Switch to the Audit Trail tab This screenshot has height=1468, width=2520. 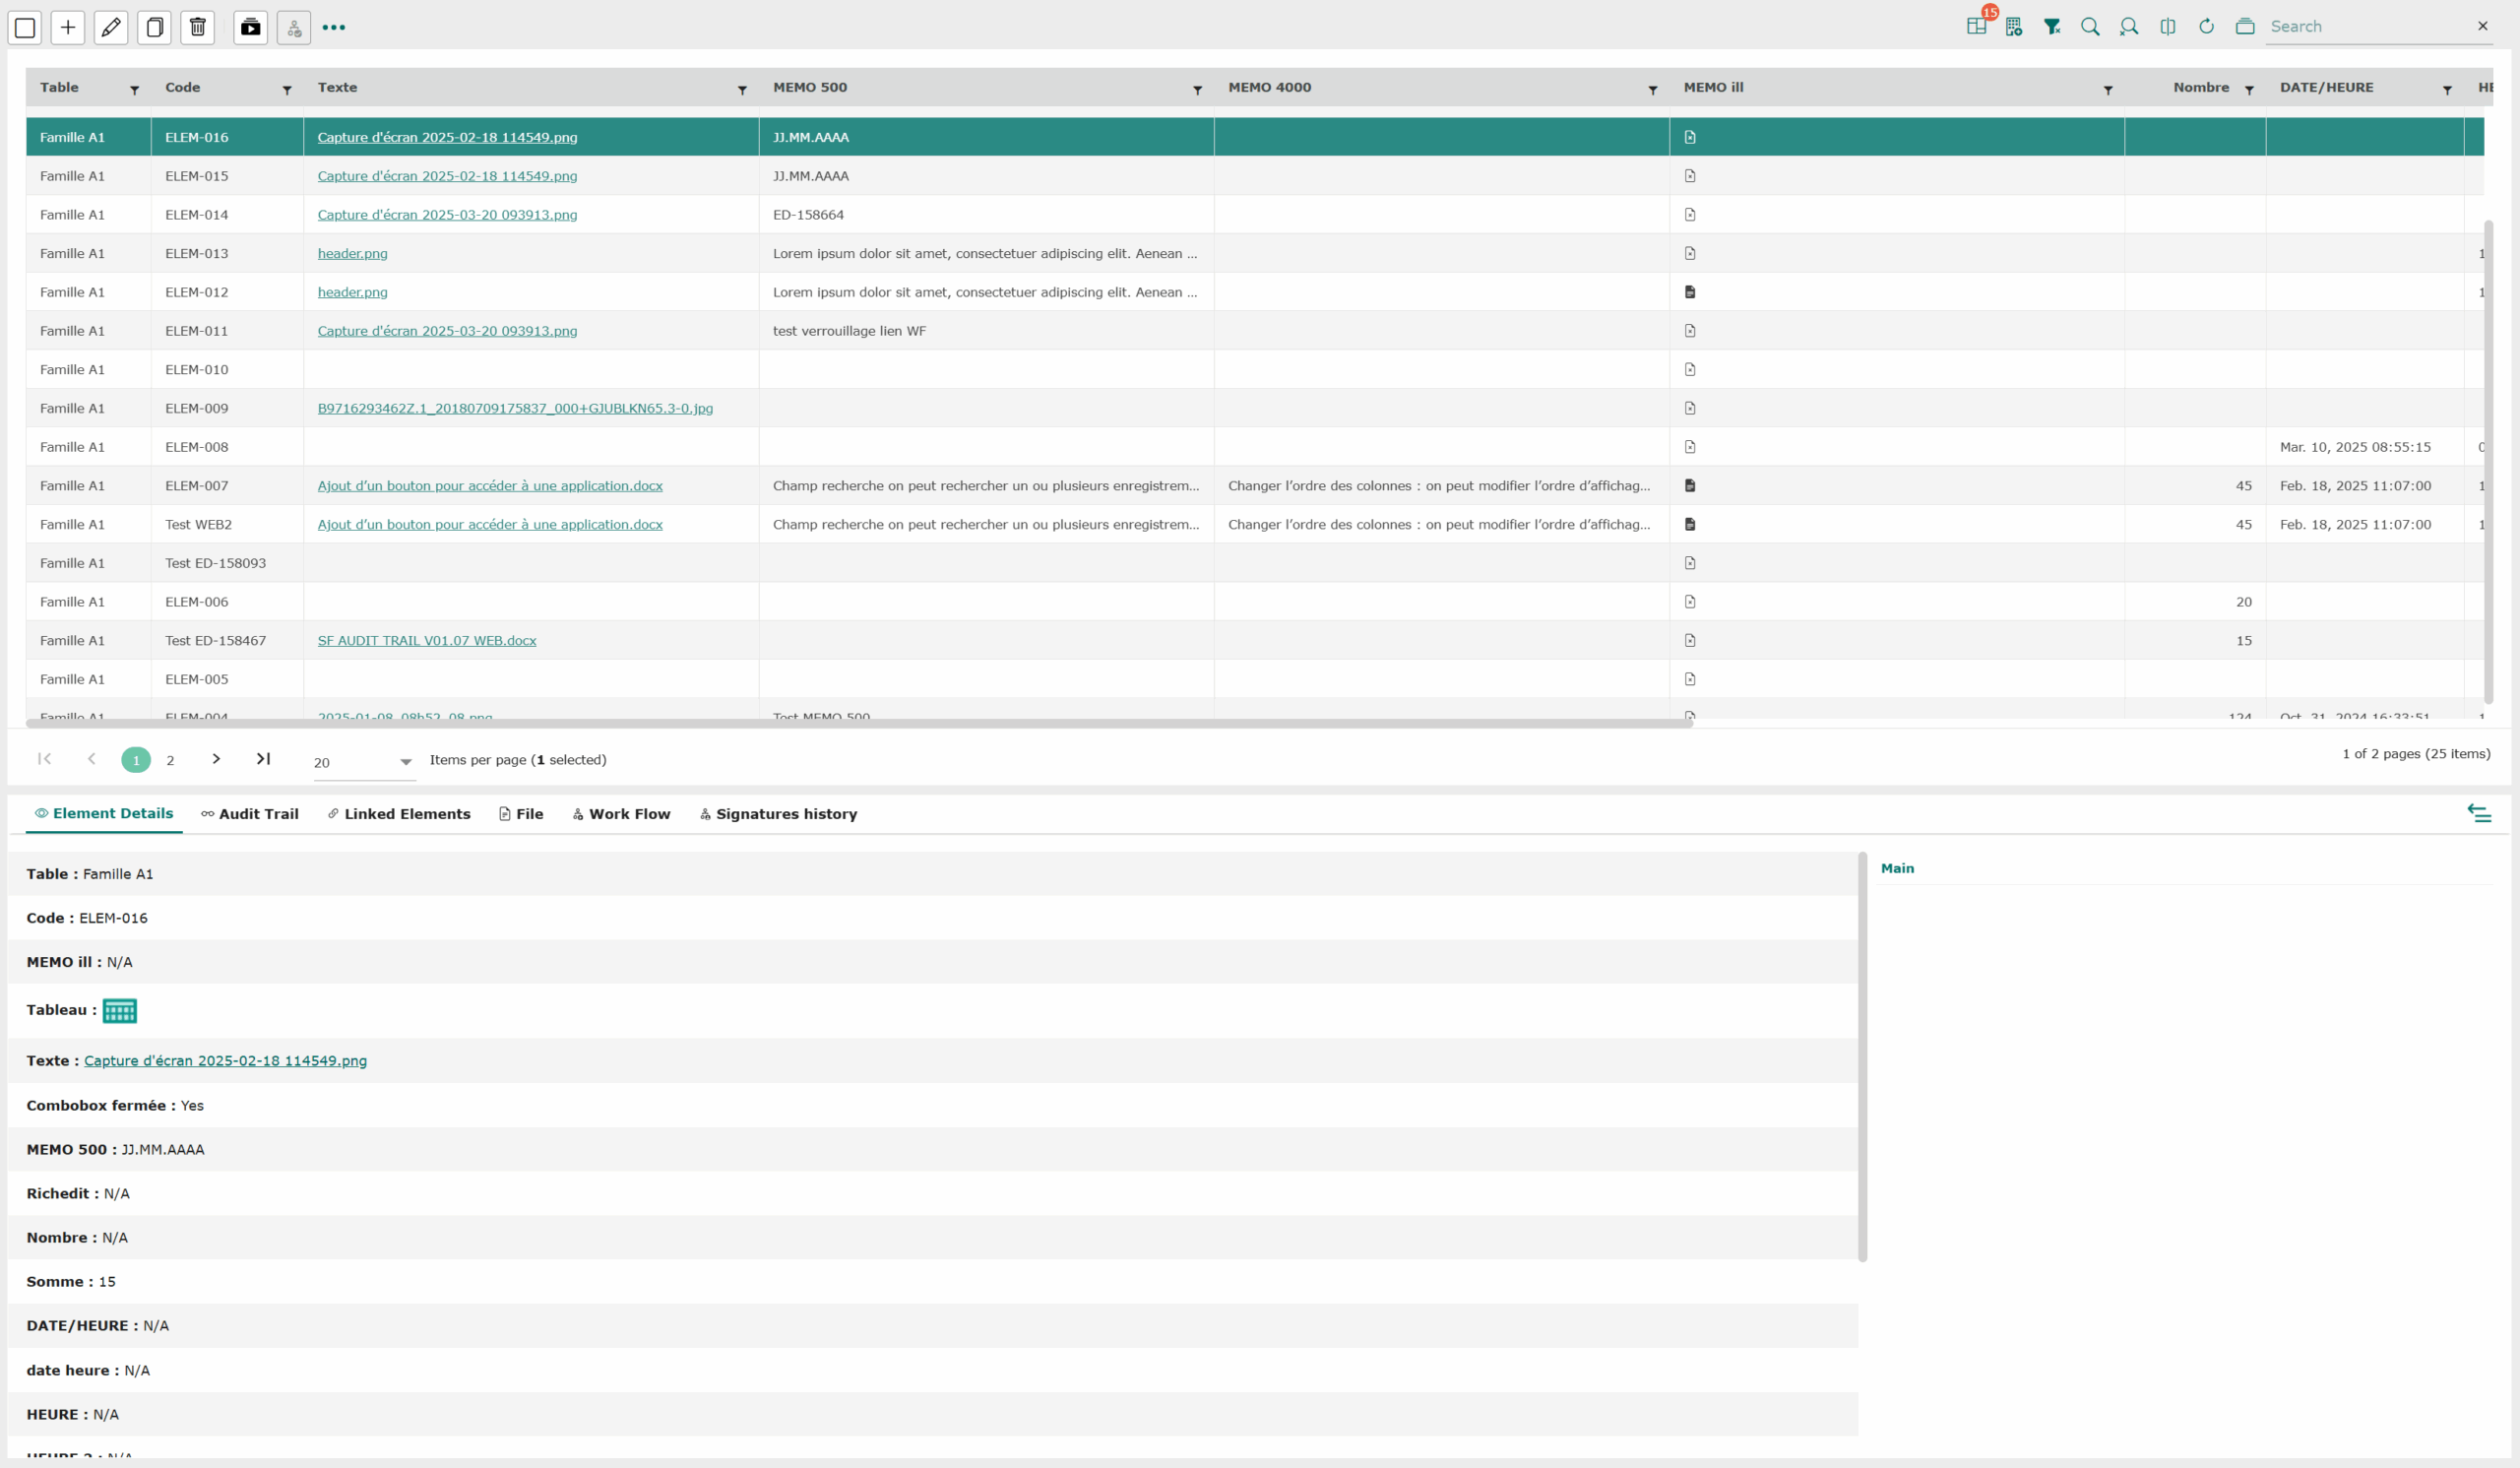click(249, 814)
